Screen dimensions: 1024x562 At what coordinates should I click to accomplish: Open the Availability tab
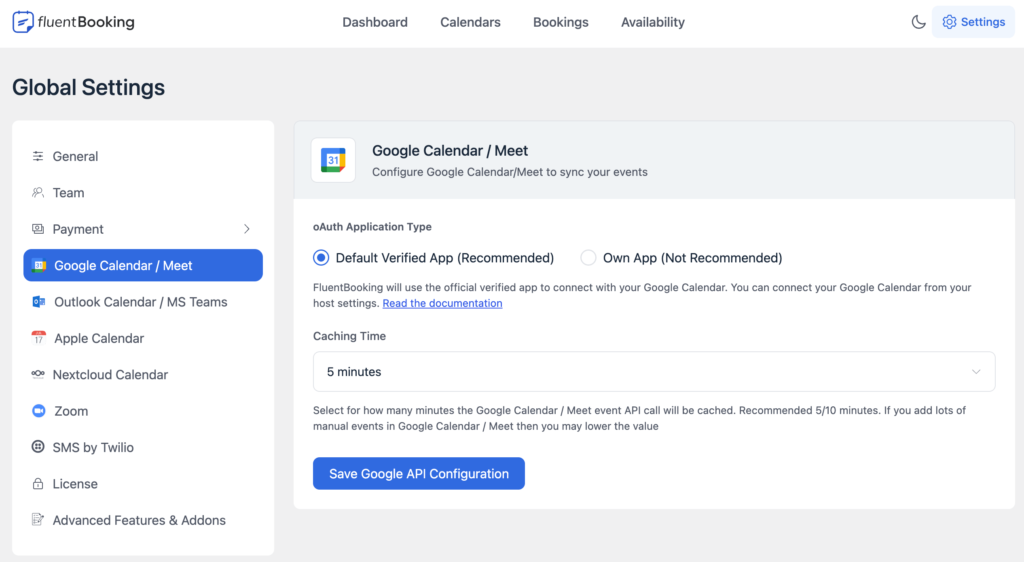652,22
